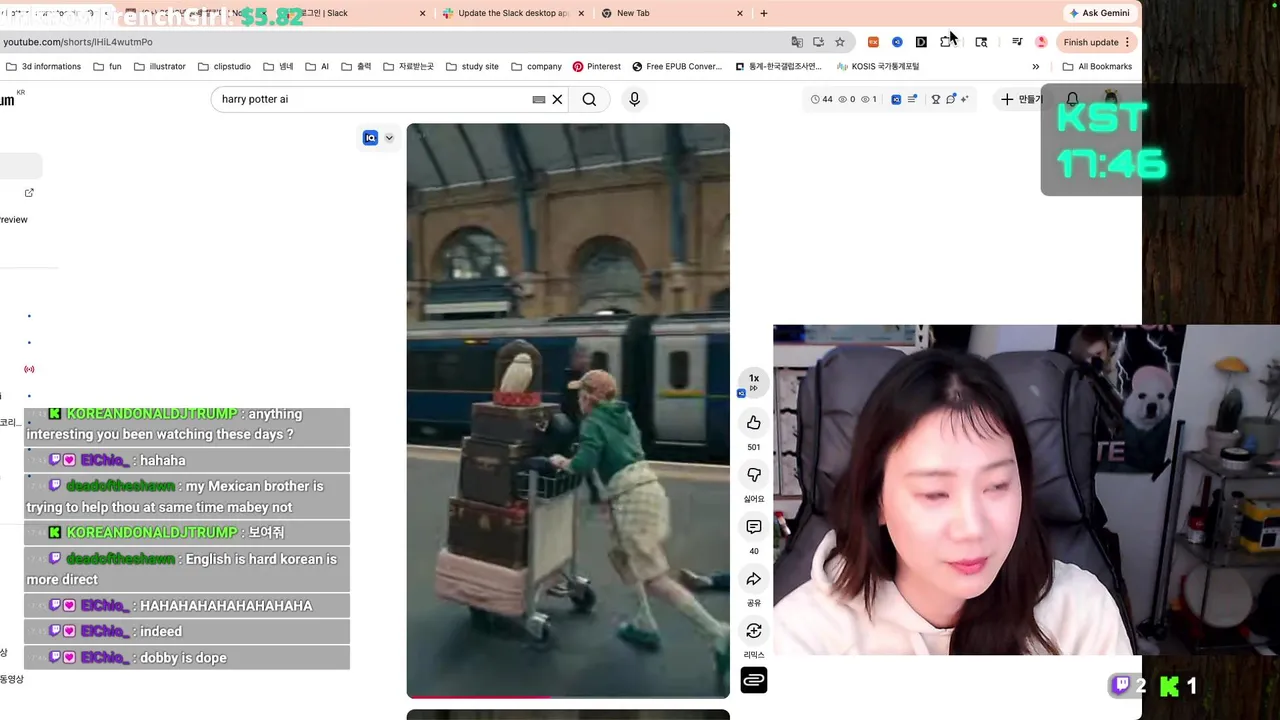Open the external link icon in sidebar
This screenshot has height=720, width=1280.
(x=29, y=193)
